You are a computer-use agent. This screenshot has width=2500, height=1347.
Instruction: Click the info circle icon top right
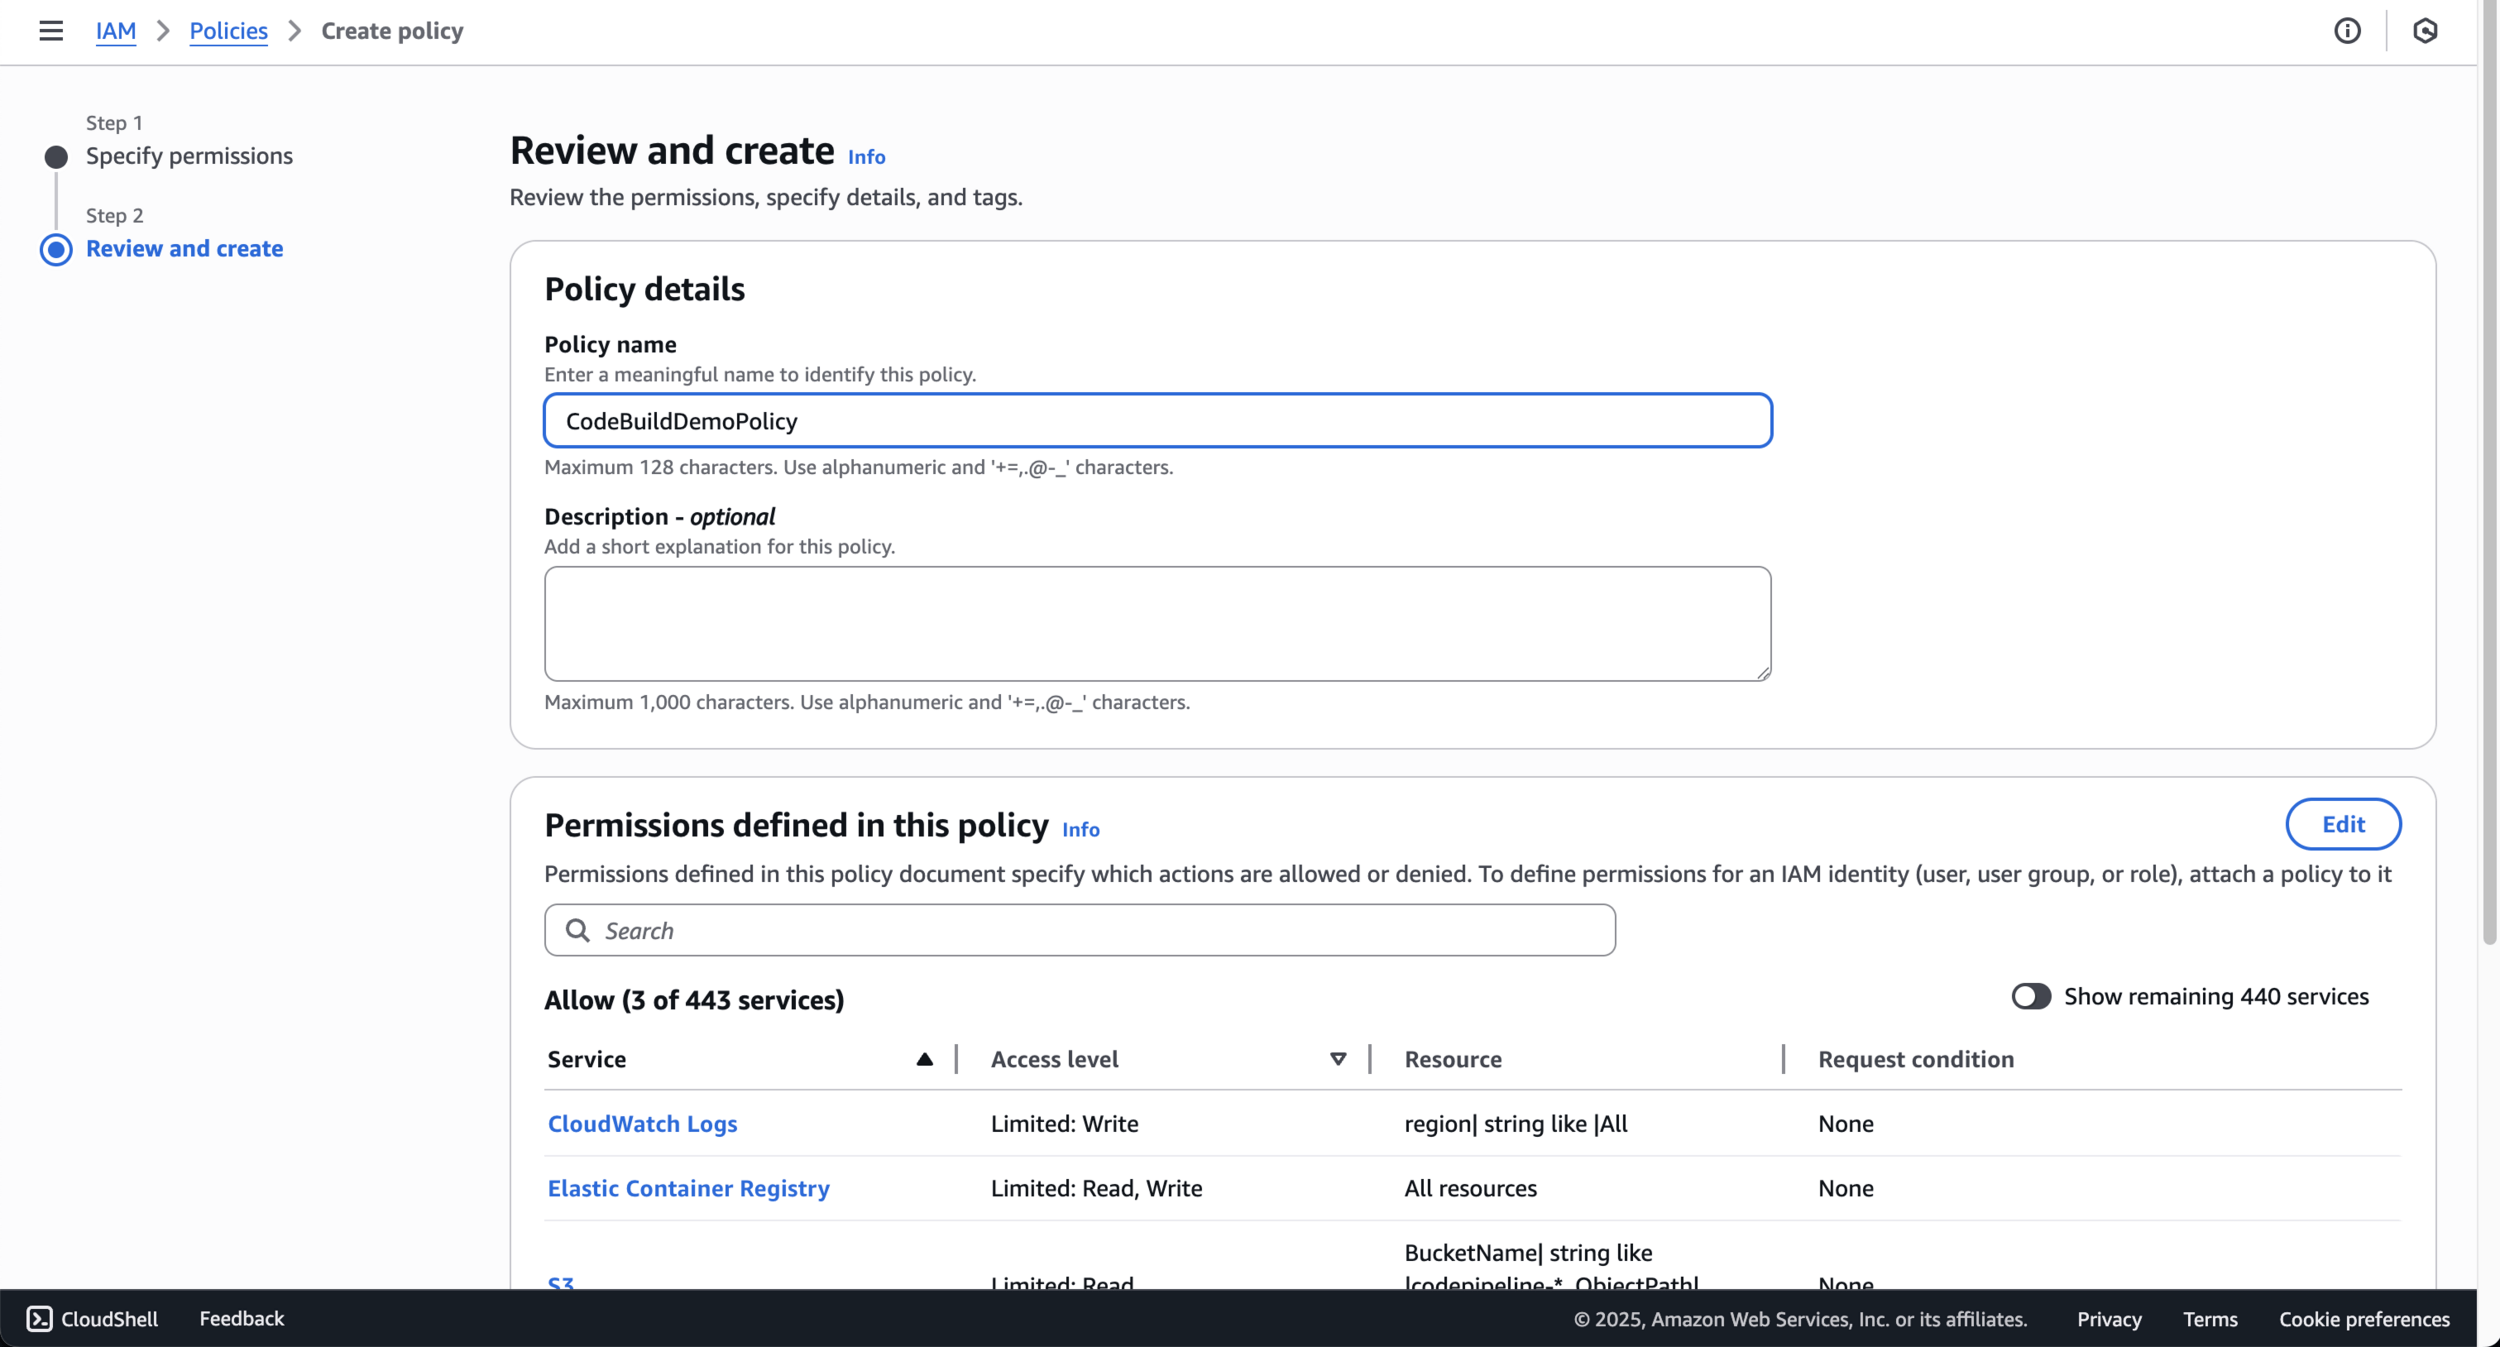[2347, 31]
